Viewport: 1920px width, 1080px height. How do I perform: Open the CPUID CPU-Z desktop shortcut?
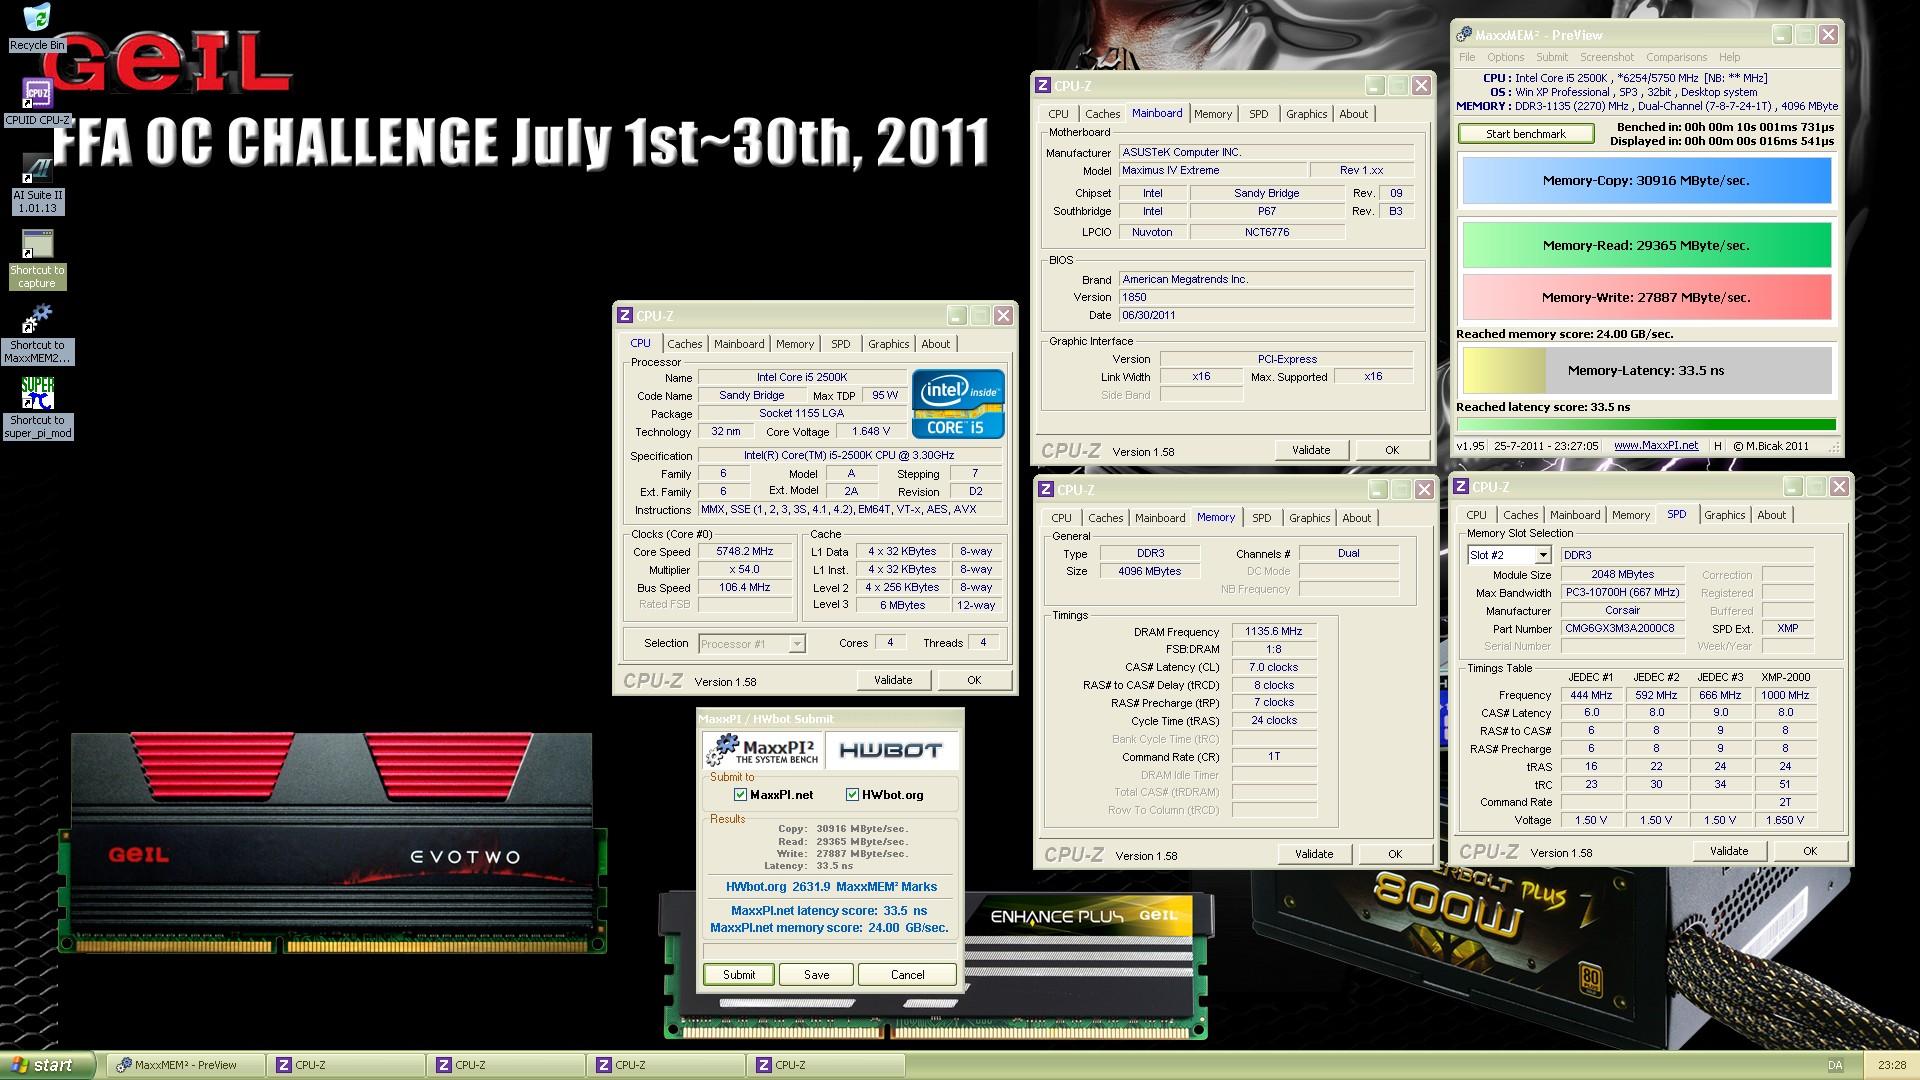click(x=37, y=102)
